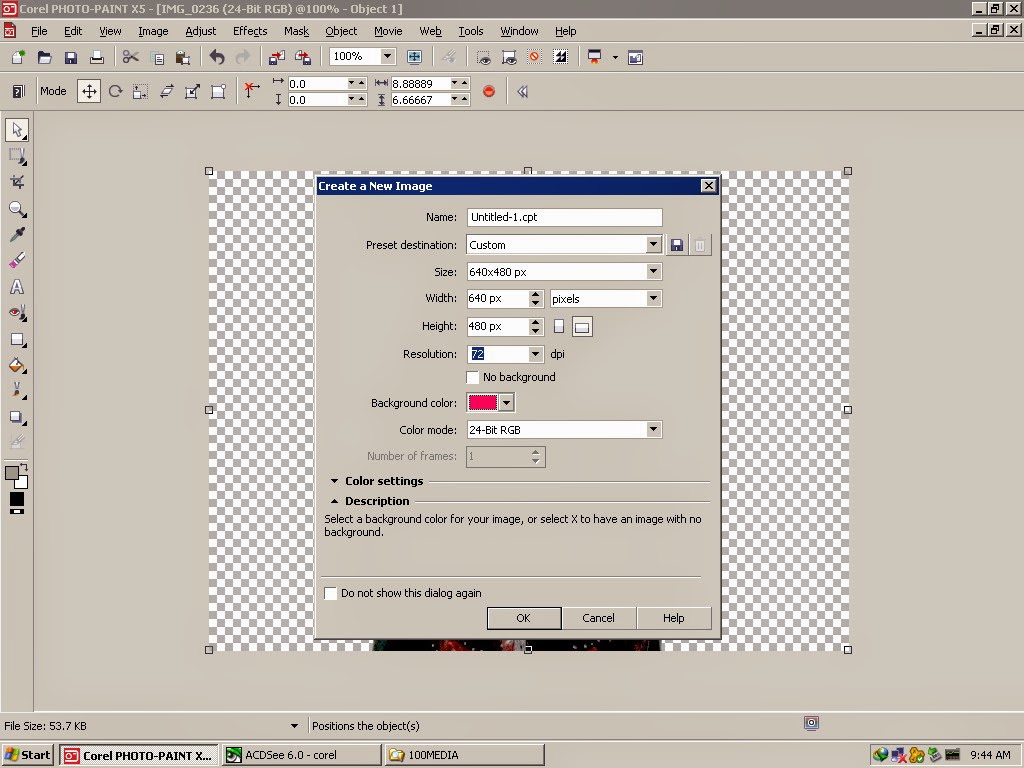Click the show mask marquee icon

tap(484, 57)
